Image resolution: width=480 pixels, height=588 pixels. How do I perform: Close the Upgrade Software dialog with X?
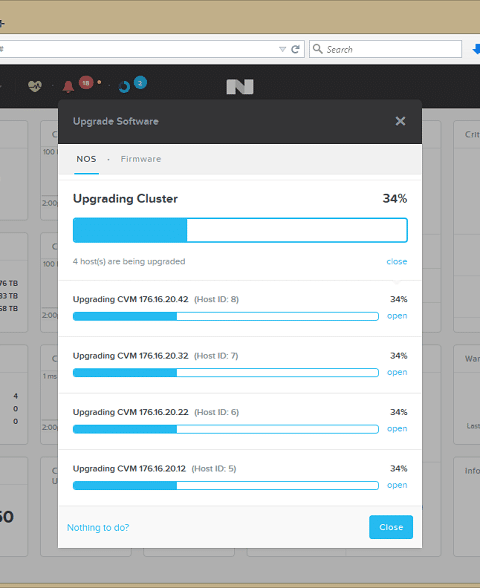pyautogui.click(x=400, y=121)
